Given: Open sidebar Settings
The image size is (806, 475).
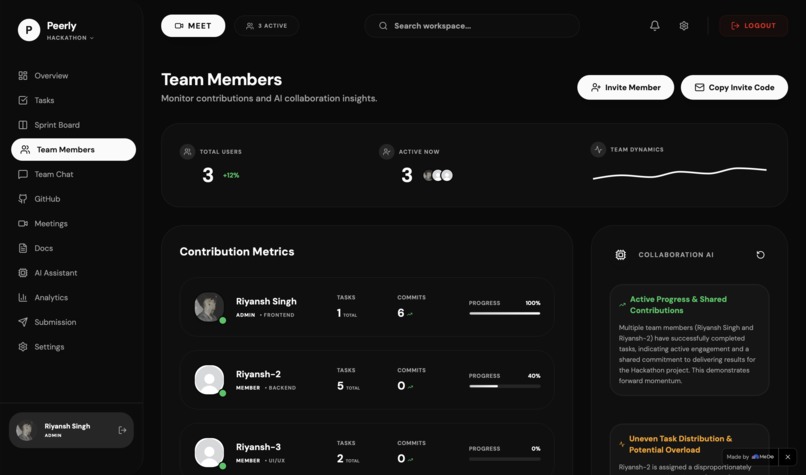Looking at the screenshot, I should click(73, 347).
